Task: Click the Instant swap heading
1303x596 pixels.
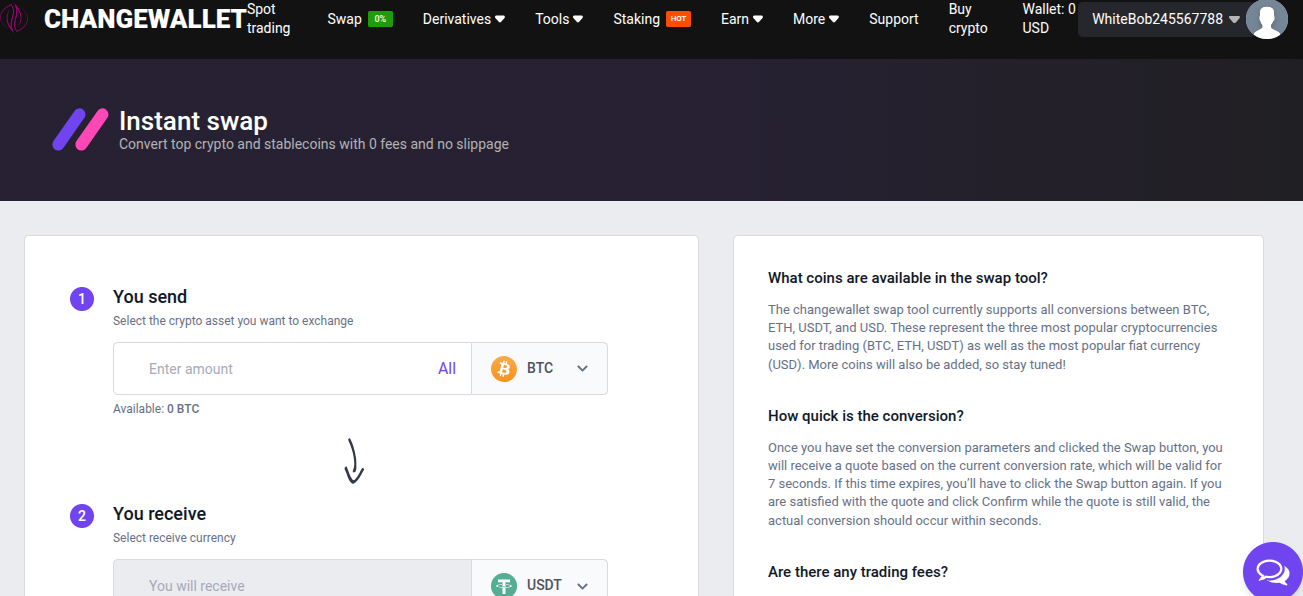Action: [x=193, y=121]
